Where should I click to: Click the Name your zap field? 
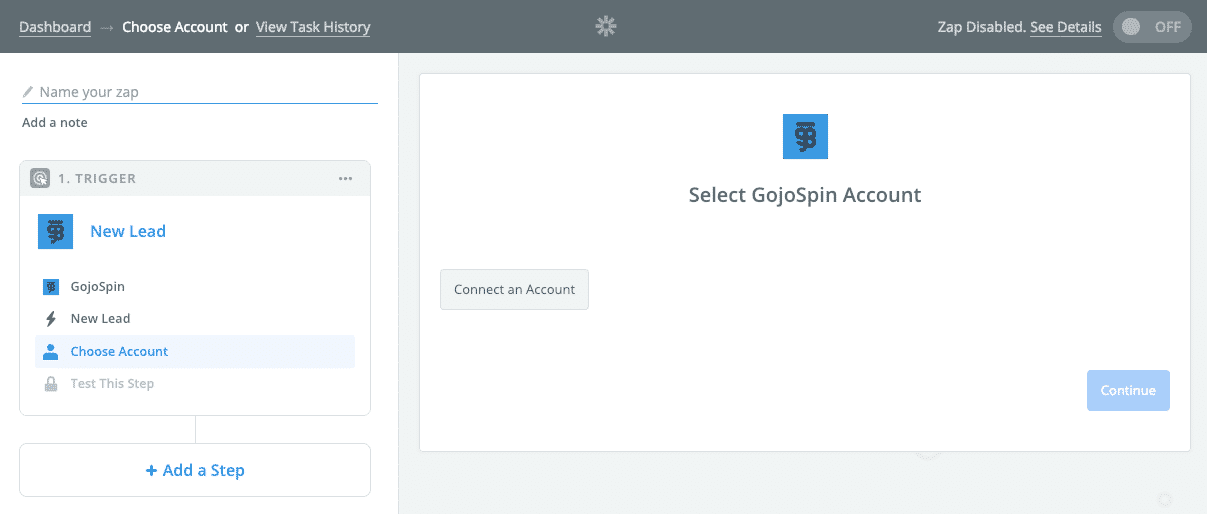pyautogui.click(x=200, y=92)
